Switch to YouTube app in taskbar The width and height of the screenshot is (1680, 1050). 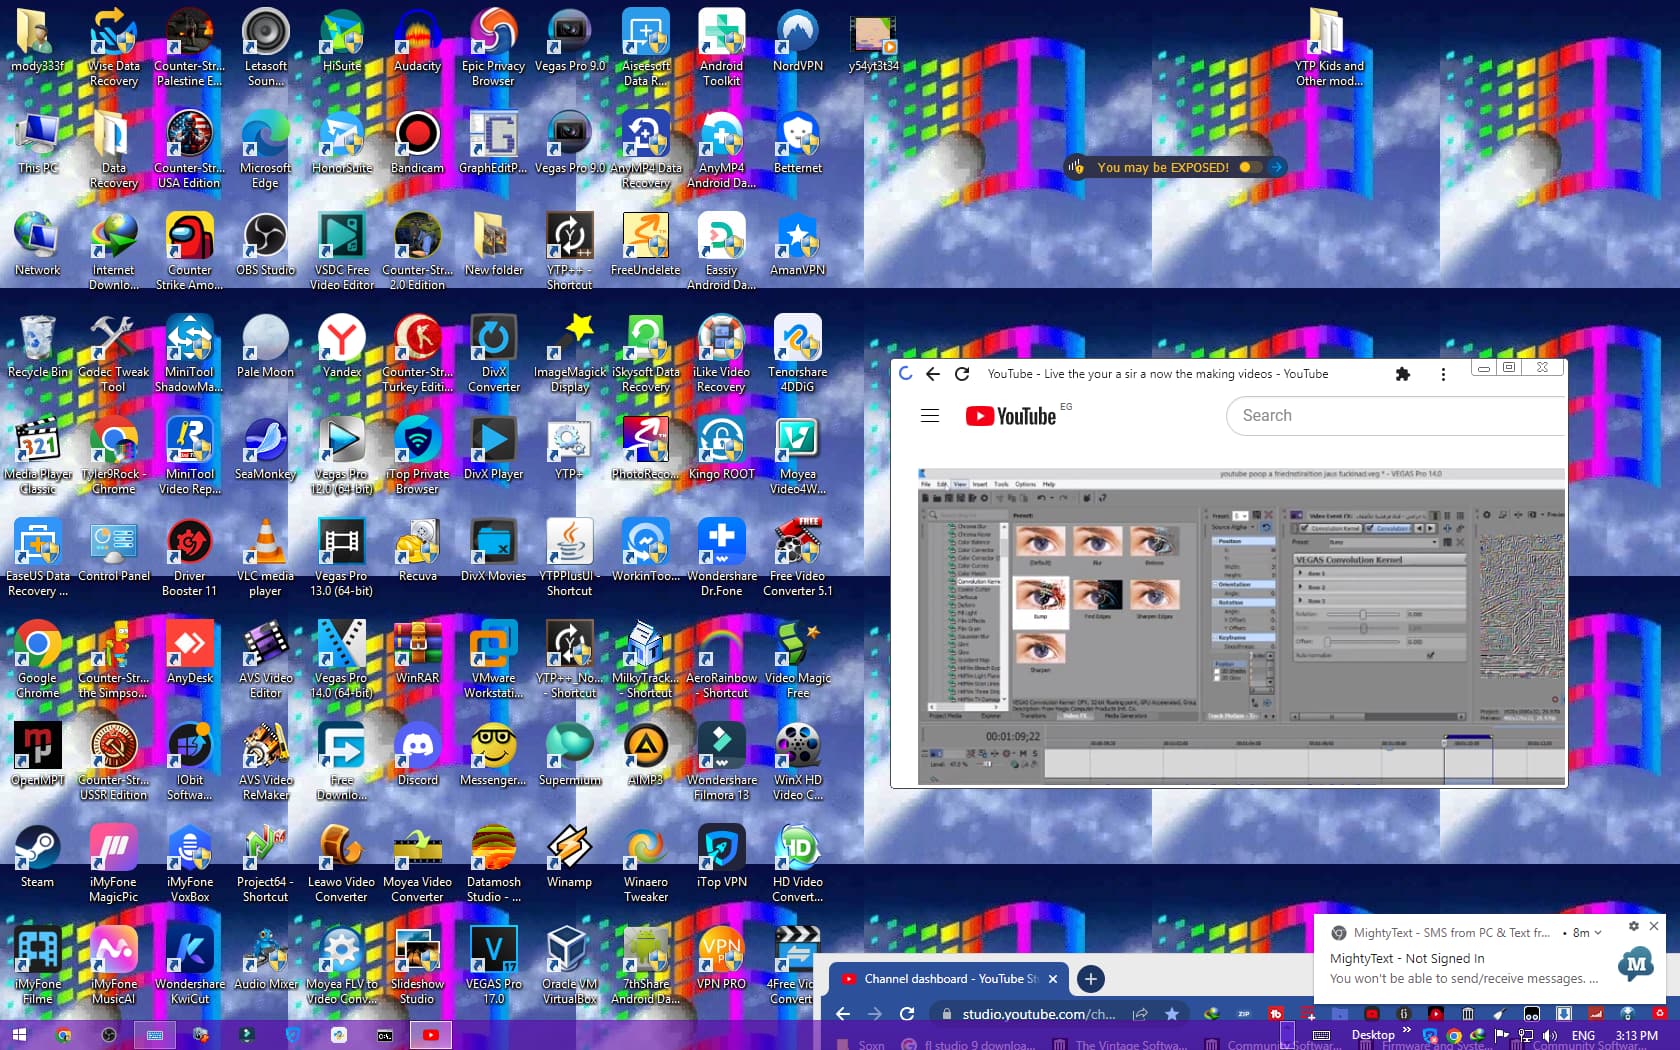point(430,1035)
